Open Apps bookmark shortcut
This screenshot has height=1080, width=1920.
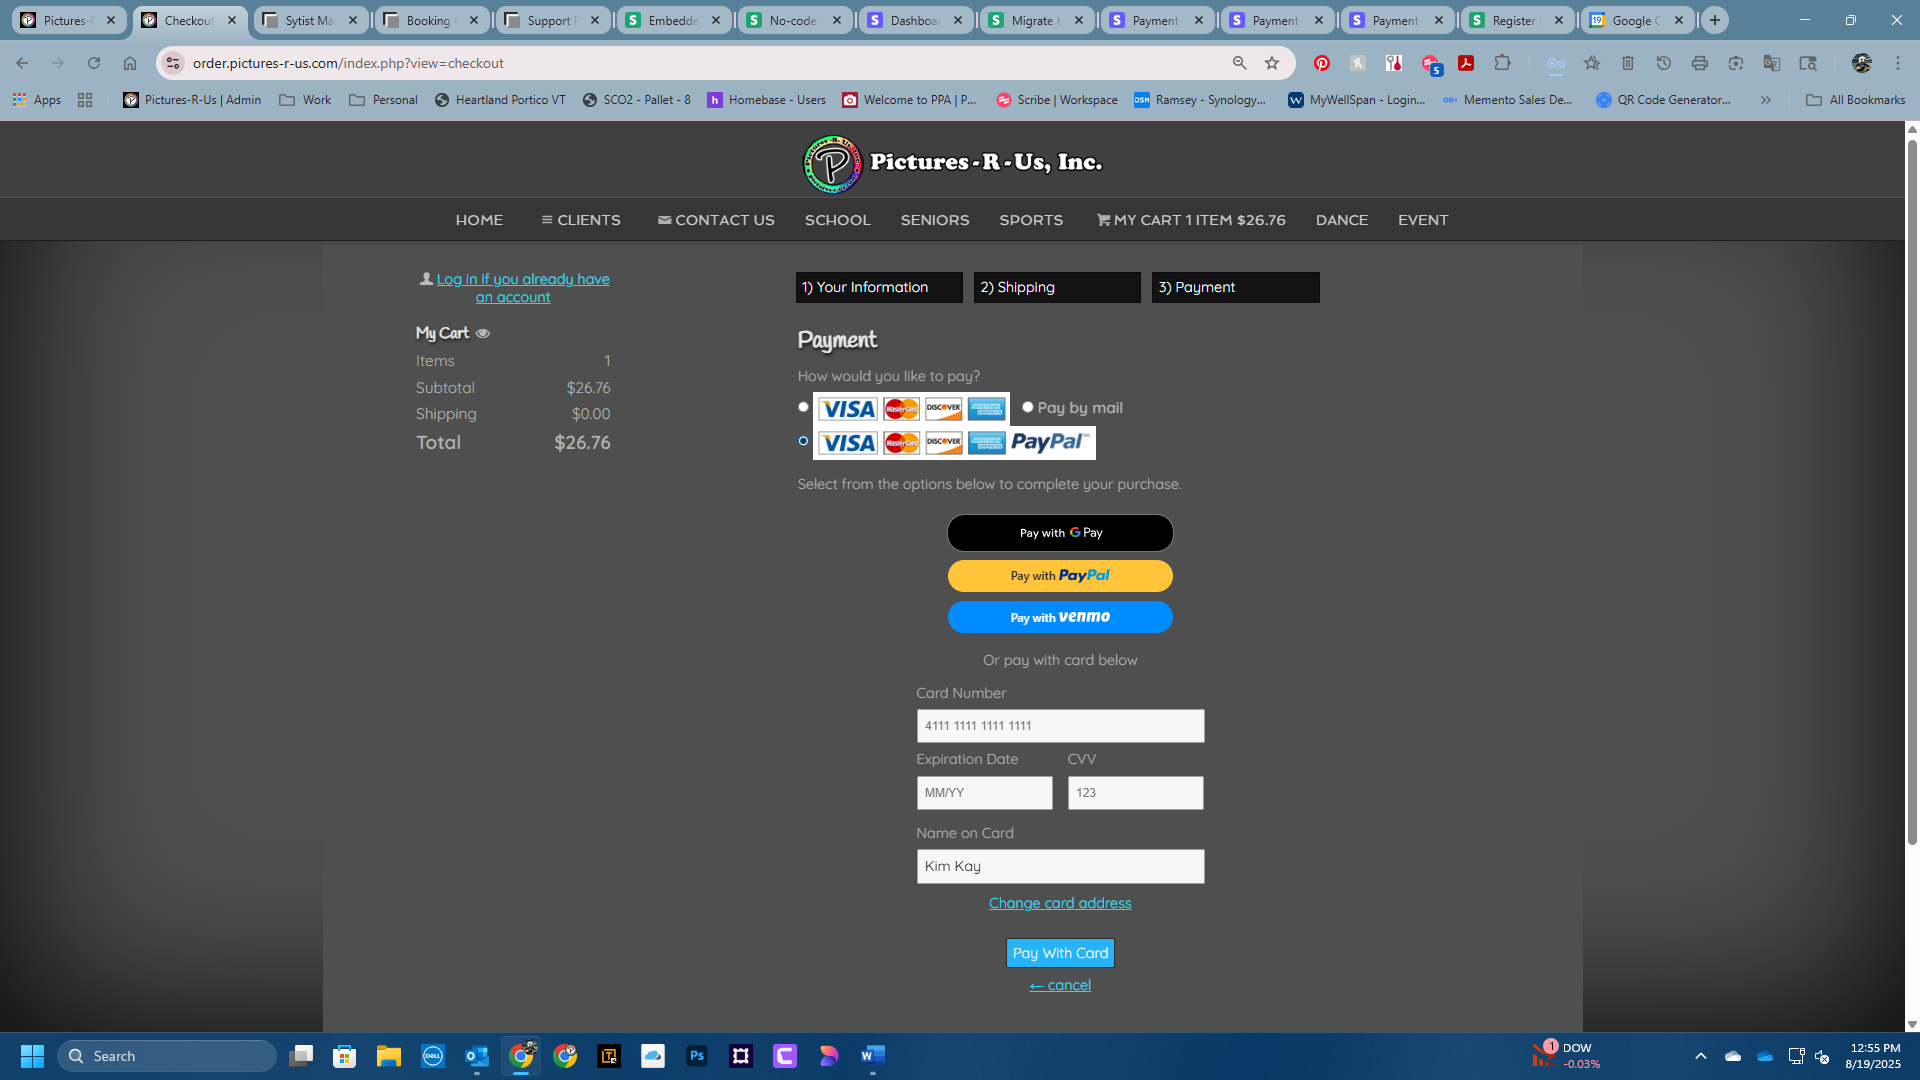[37, 100]
